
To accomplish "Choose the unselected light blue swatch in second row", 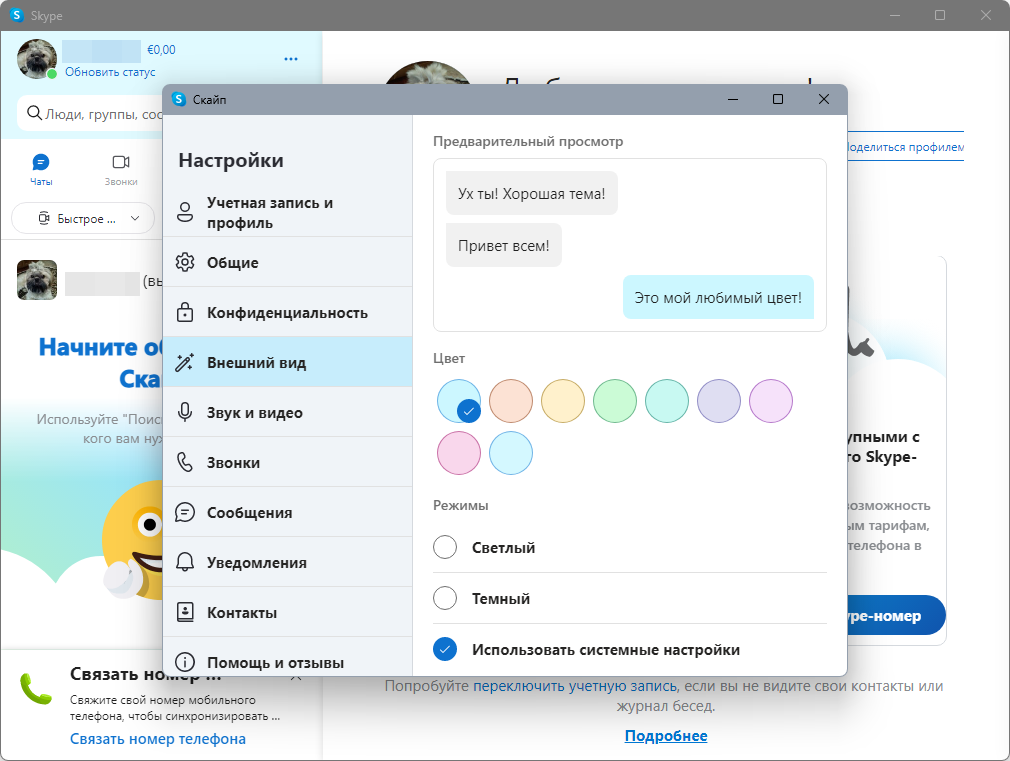I will point(511,453).
